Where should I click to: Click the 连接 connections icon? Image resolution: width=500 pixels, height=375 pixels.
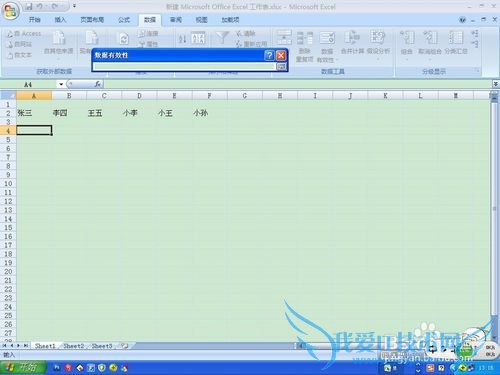pos(149,34)
